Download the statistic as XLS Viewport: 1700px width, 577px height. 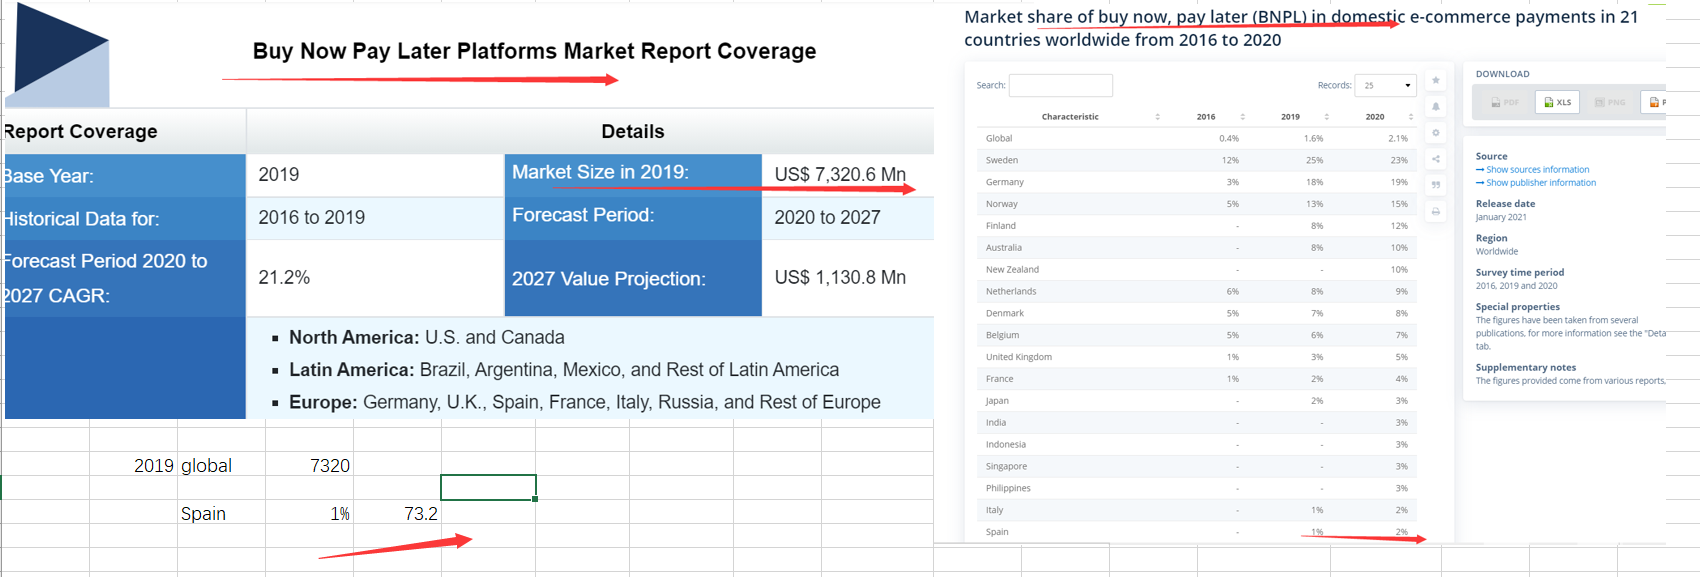[1558, 102]
